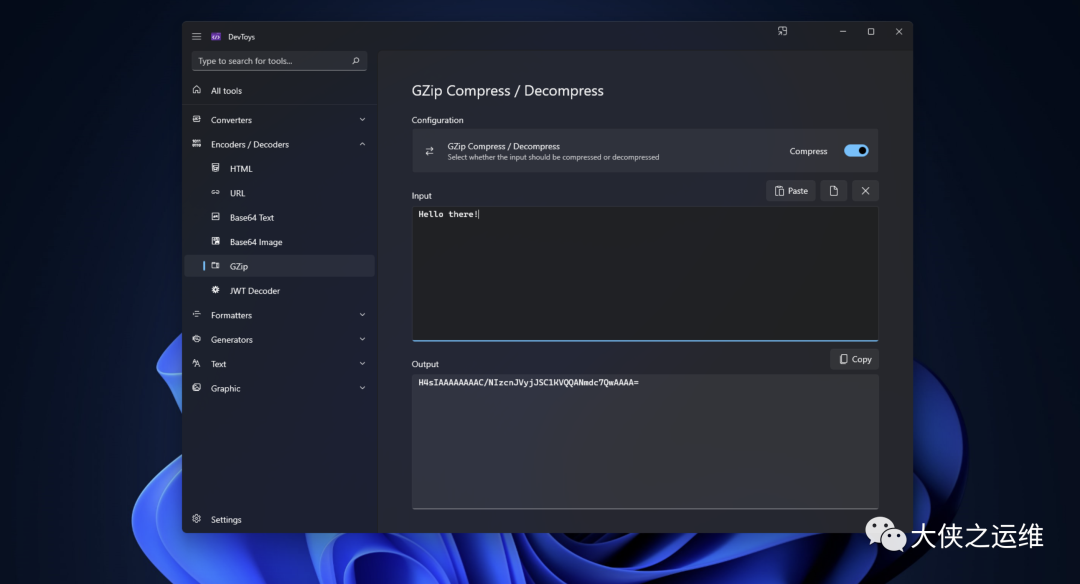This screenshot has width=1080, height=584.
Task: Click the Converters category icon
Action: click(197, 119)
